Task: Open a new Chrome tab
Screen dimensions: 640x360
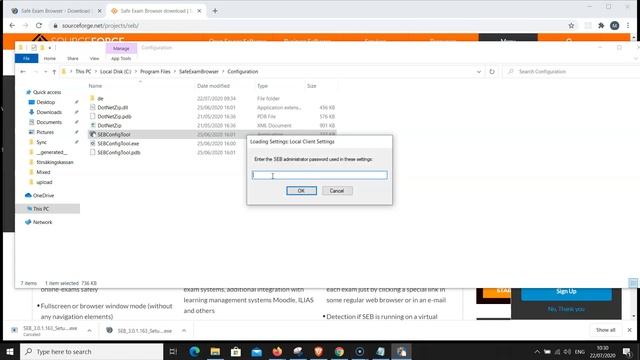Action: 215,11
